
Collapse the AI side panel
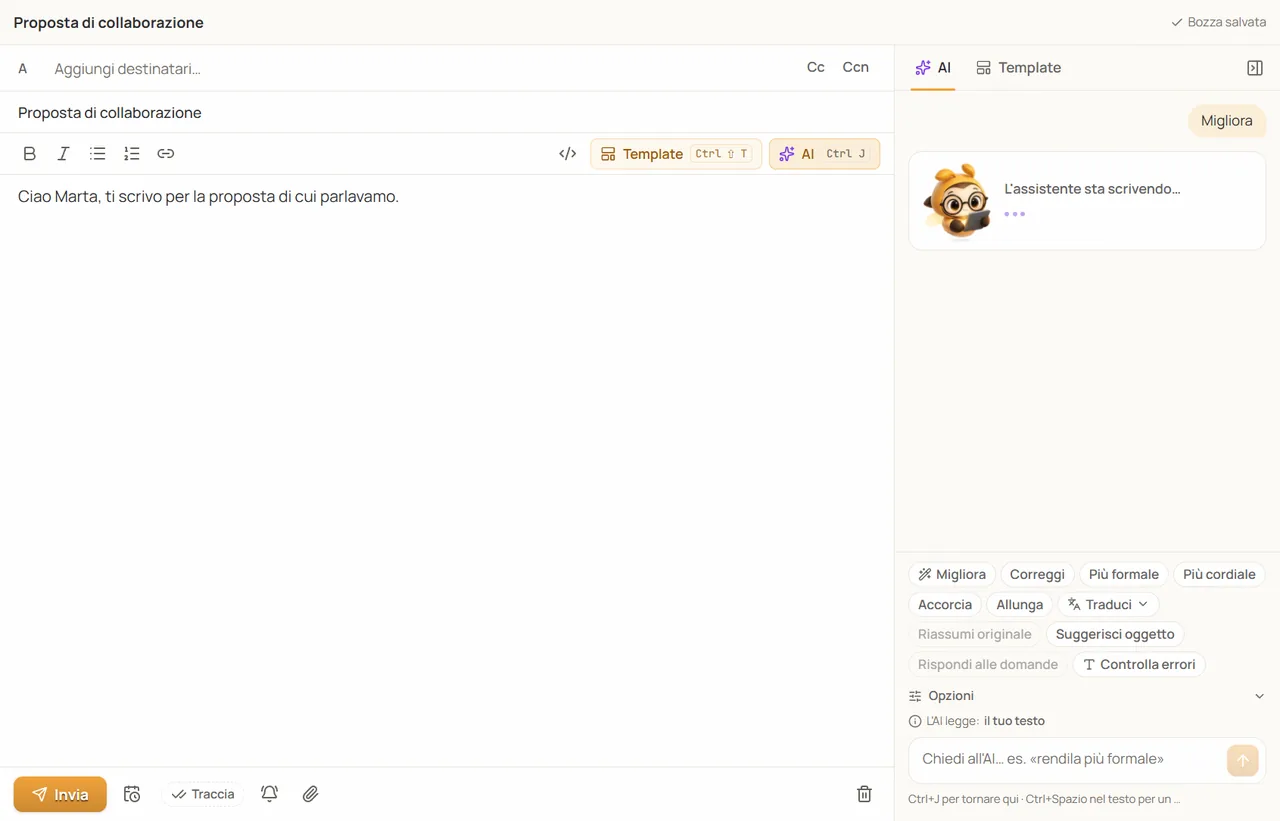[x=1255, y=68]
